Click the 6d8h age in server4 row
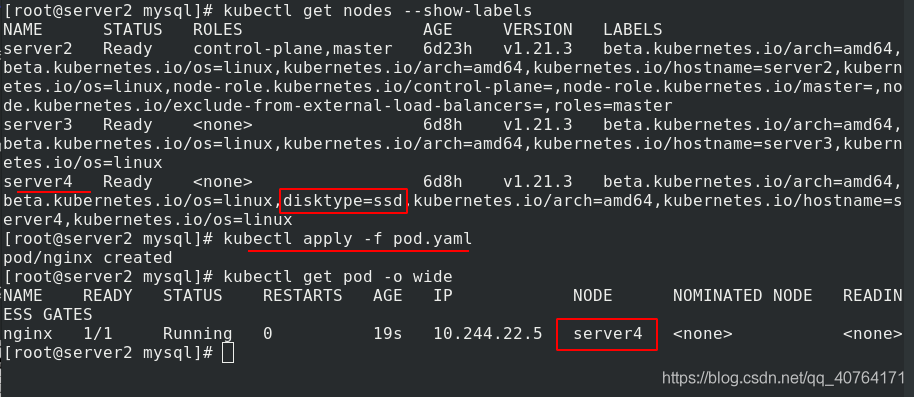Viewport: 914px width, 397px height. pos(442,182)
